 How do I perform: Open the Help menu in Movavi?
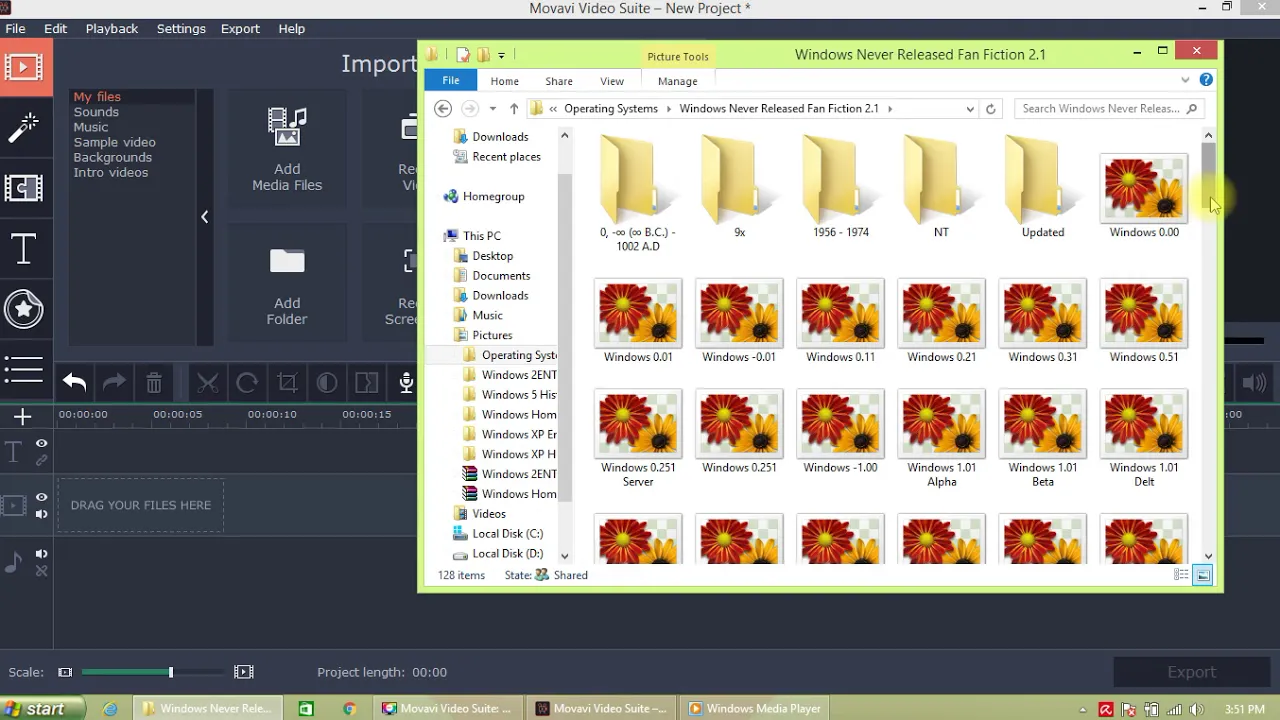292,29
